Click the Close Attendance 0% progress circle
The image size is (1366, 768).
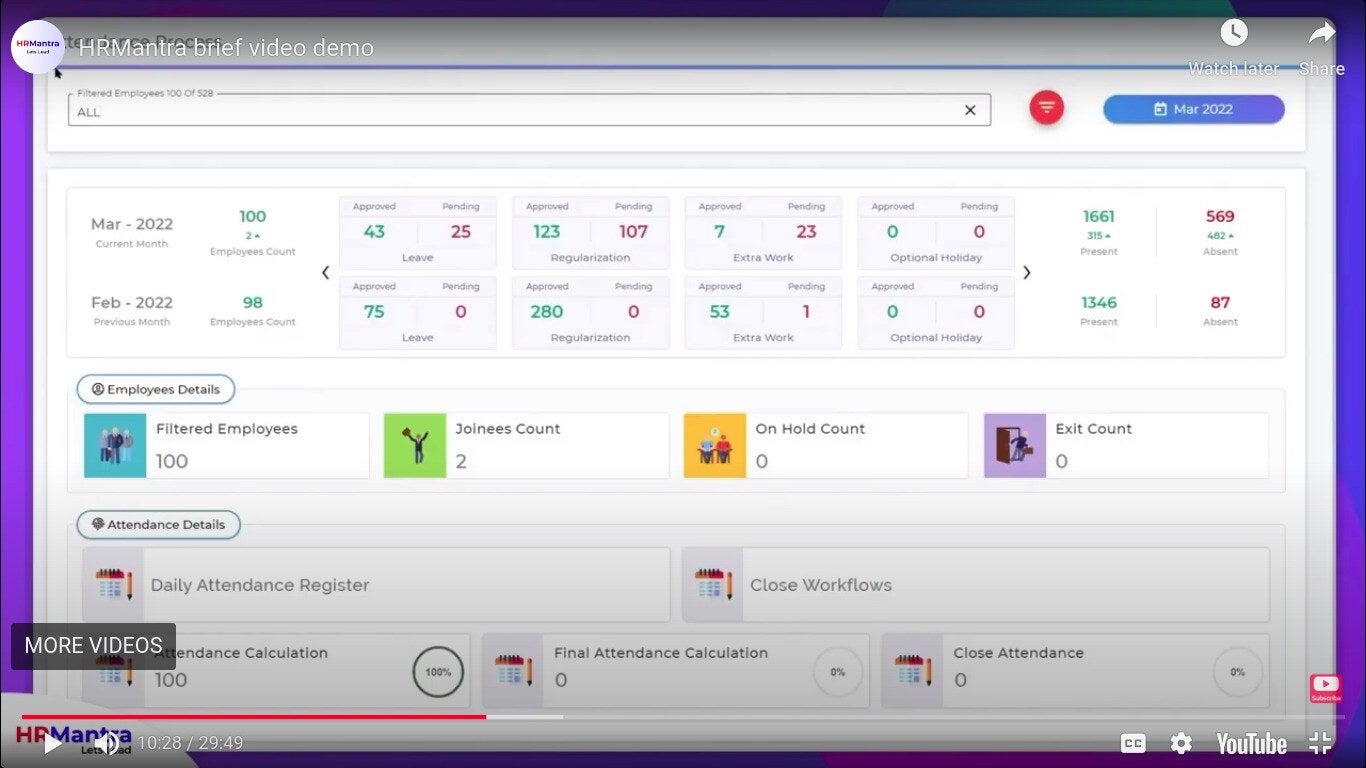tap(1238, 672)
